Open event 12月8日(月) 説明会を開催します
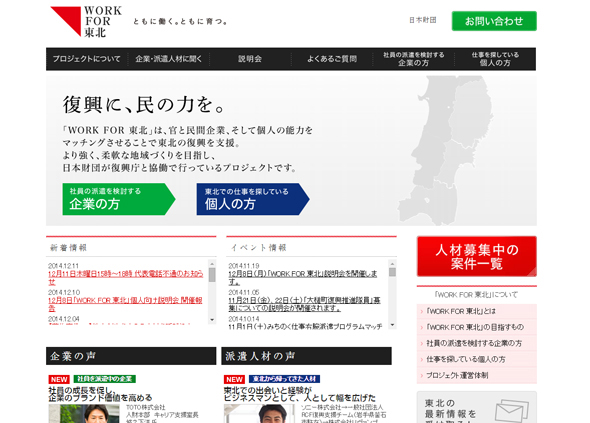Screen dimensions: 590x423 (x=303, y=278)
